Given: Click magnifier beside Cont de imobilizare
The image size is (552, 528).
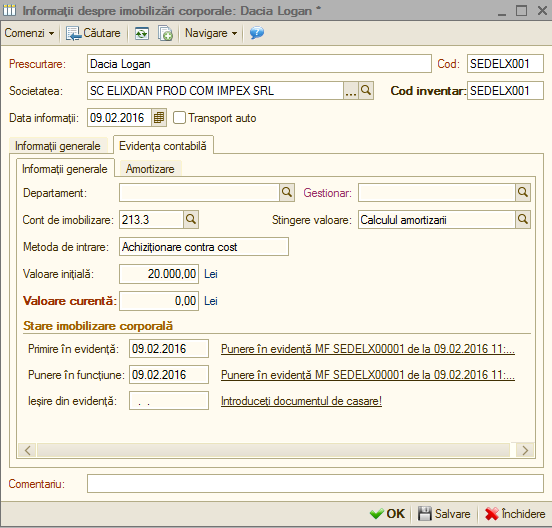Looking at the screenshot, I should pos(191,220).
